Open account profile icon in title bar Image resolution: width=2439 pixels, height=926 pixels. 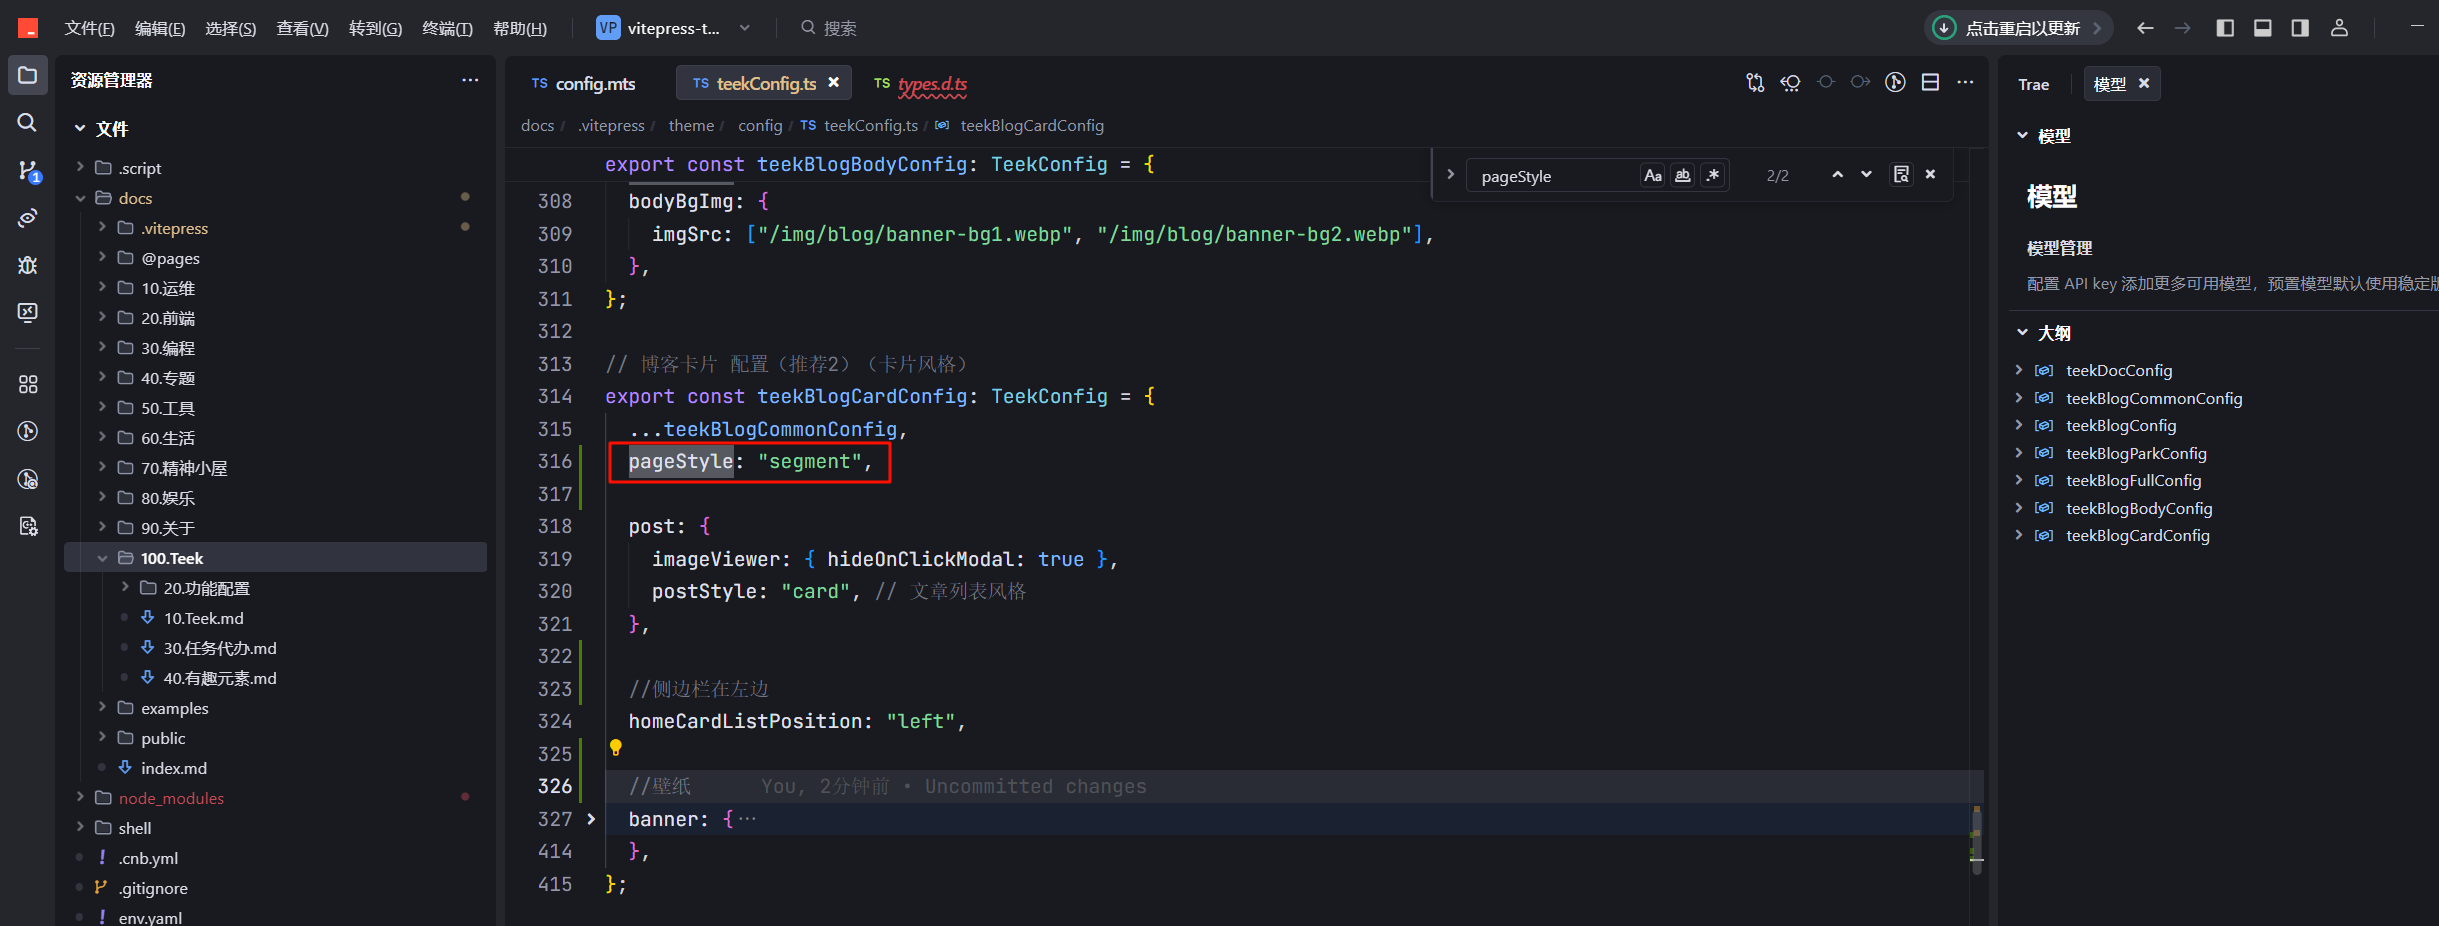point(2339,28)
